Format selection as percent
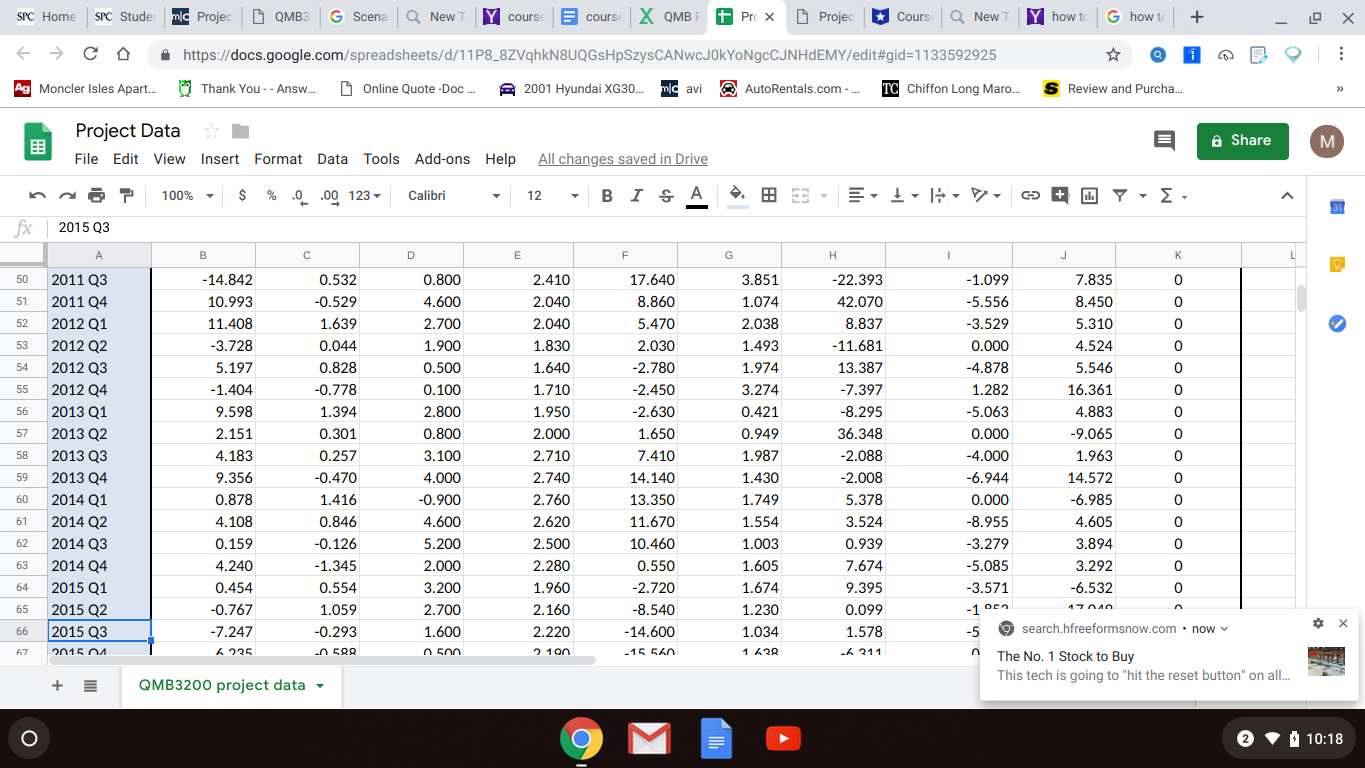Viewport: 1365px width, 768px height. pos(271,196)
